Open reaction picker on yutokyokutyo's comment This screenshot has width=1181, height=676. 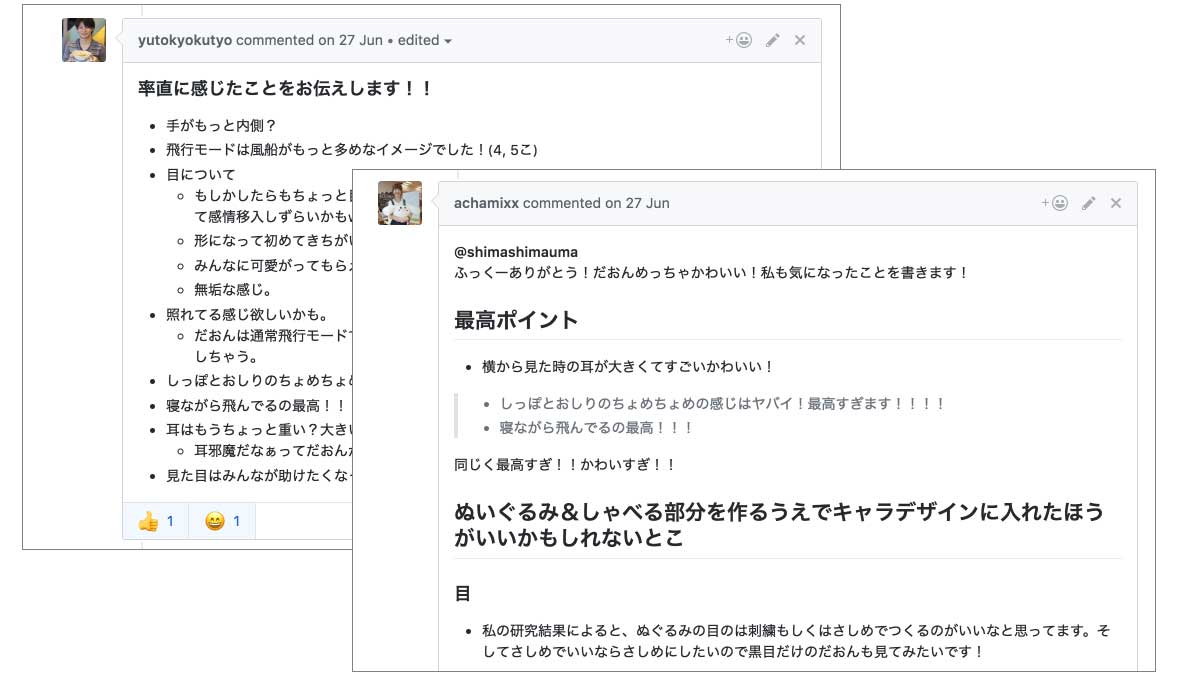[x=739, y=41]
